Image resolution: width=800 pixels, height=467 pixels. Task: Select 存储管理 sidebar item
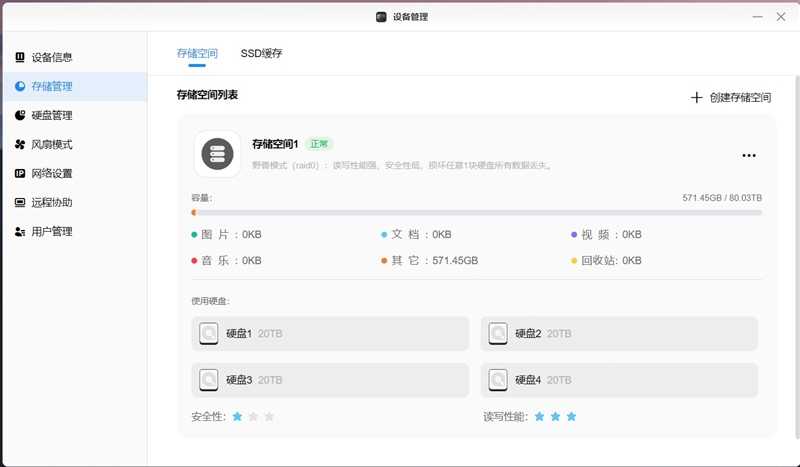[74, 86]
